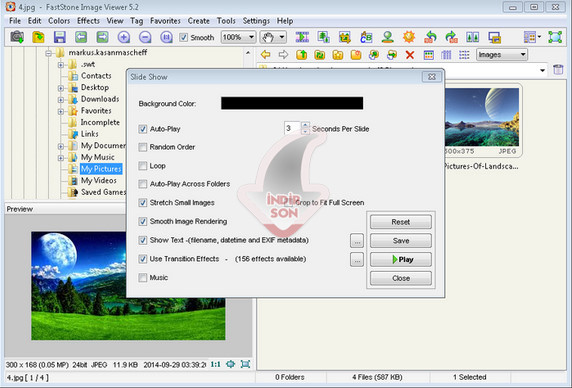Toggle Smooth Image Rendering checkbox
572x388 pixels.
[143, 221]
